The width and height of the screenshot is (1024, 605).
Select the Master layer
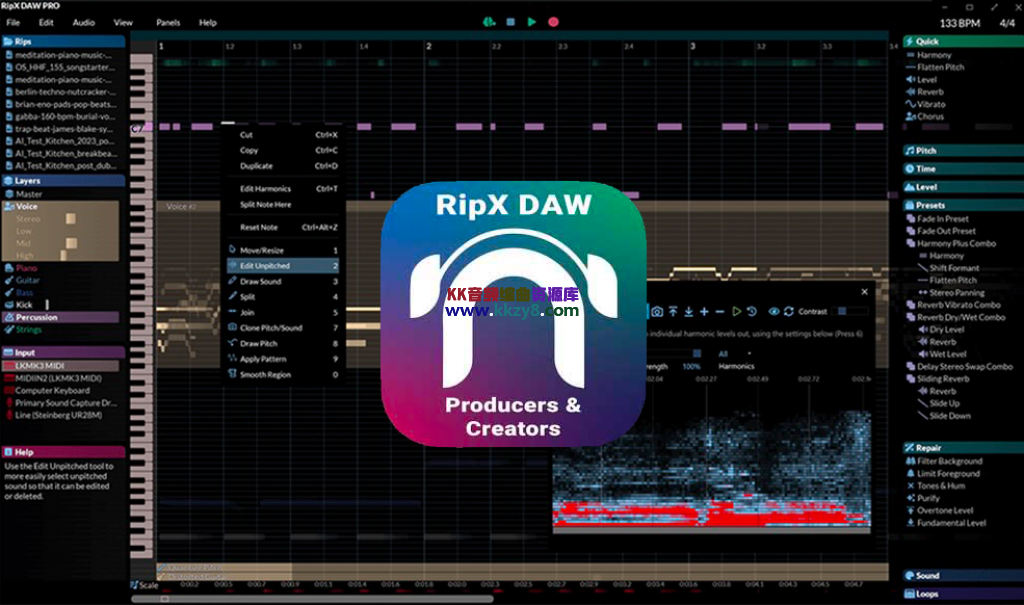pyautogui.click(x=29, y=194)
